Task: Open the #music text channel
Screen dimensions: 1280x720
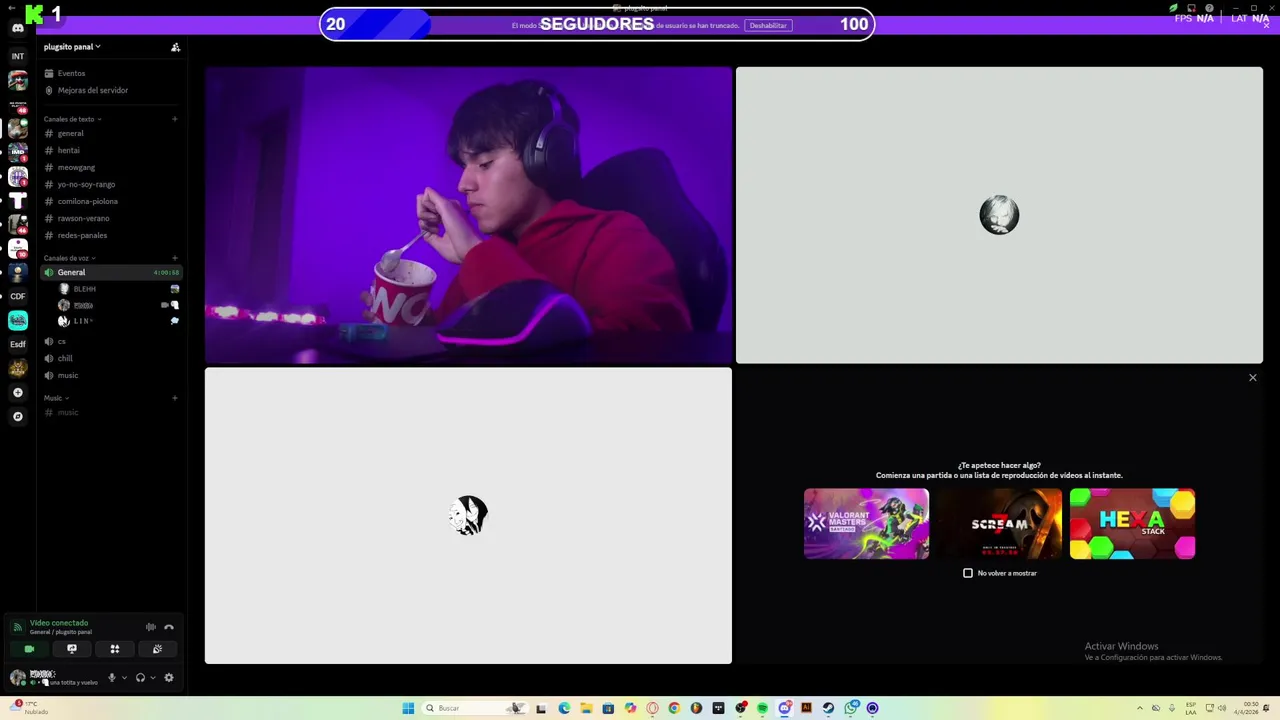Action: 110,412
